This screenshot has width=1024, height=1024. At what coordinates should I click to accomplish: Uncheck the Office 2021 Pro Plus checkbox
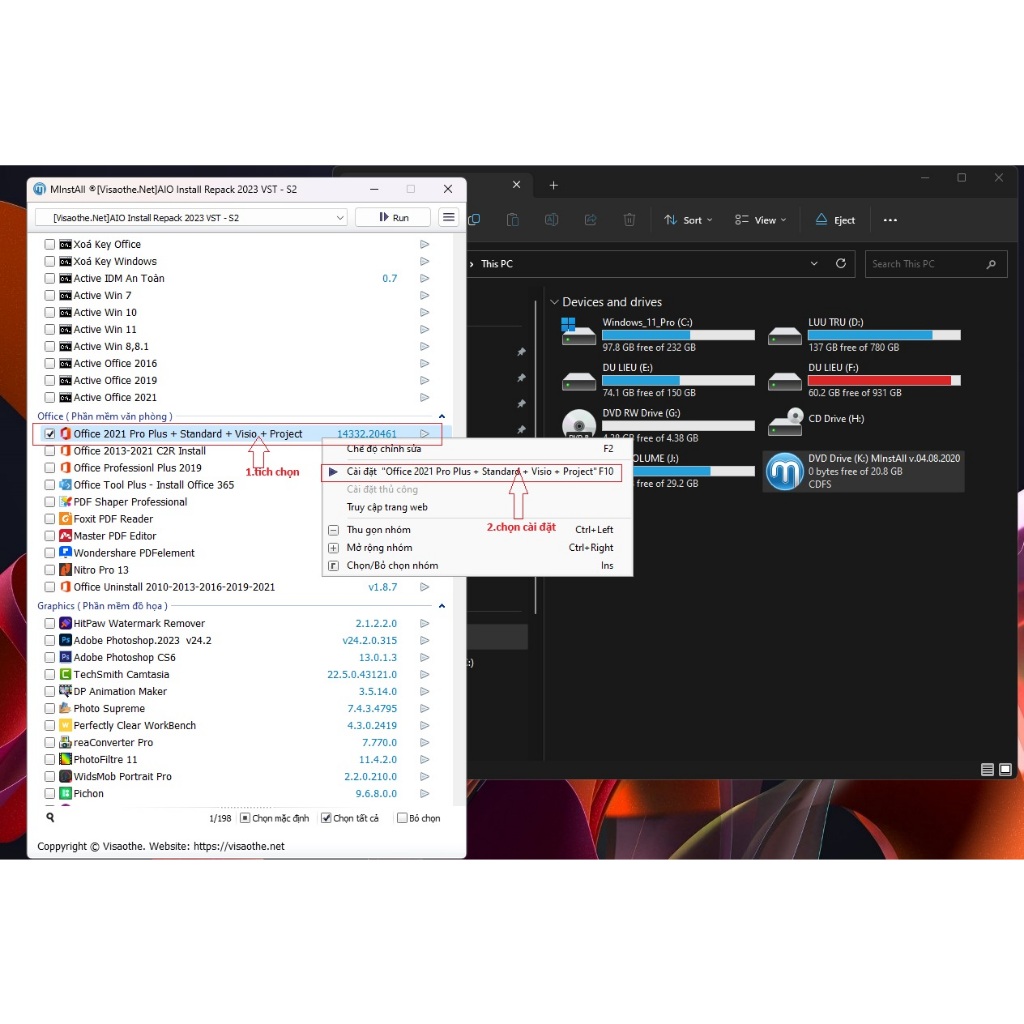49,433
